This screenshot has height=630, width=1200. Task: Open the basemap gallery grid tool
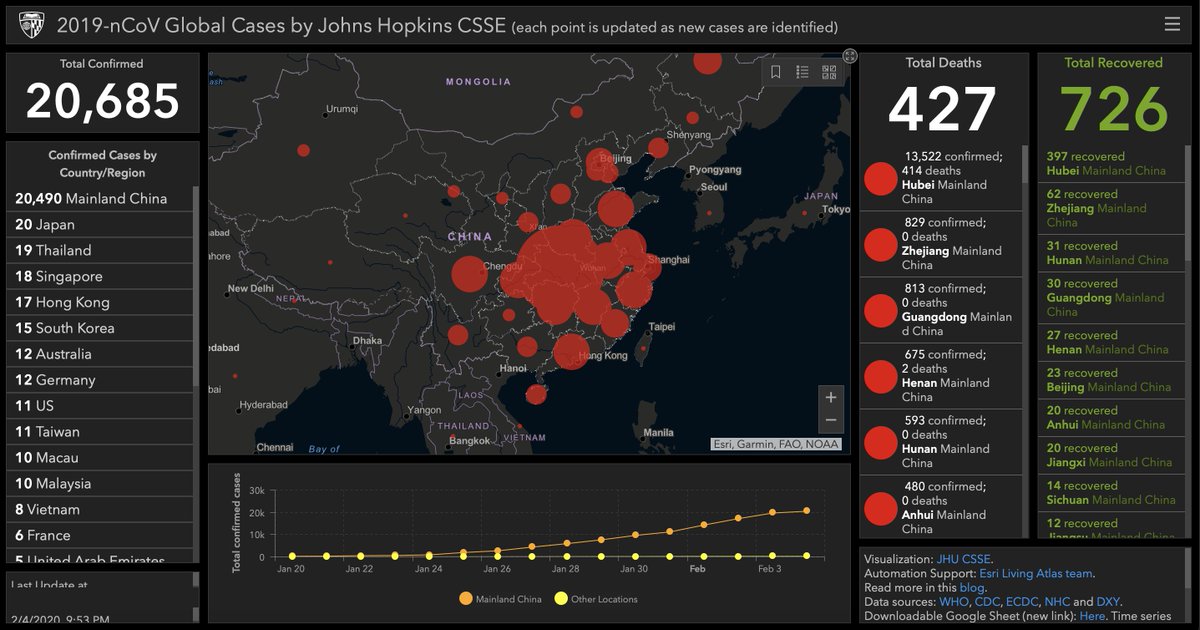tap(829, 72)
